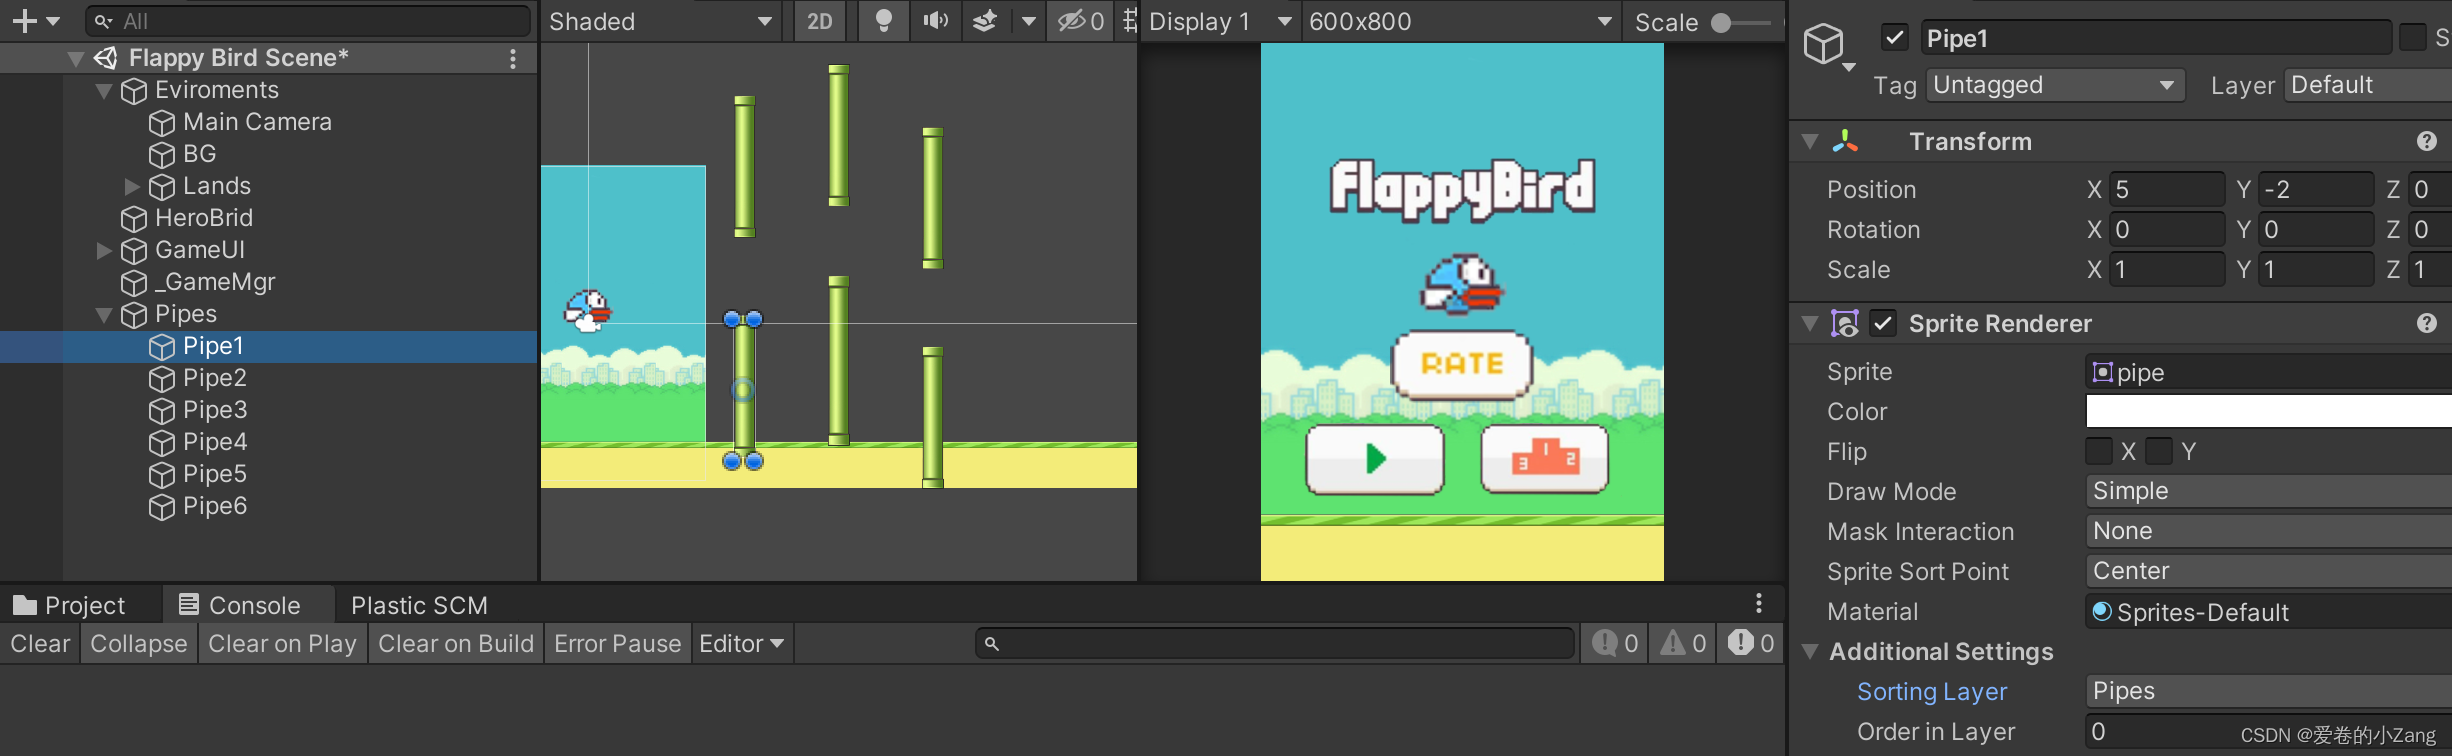Click the play button in Game view
Screen dimensions: 2452x756
click(x=1375, y=459)
